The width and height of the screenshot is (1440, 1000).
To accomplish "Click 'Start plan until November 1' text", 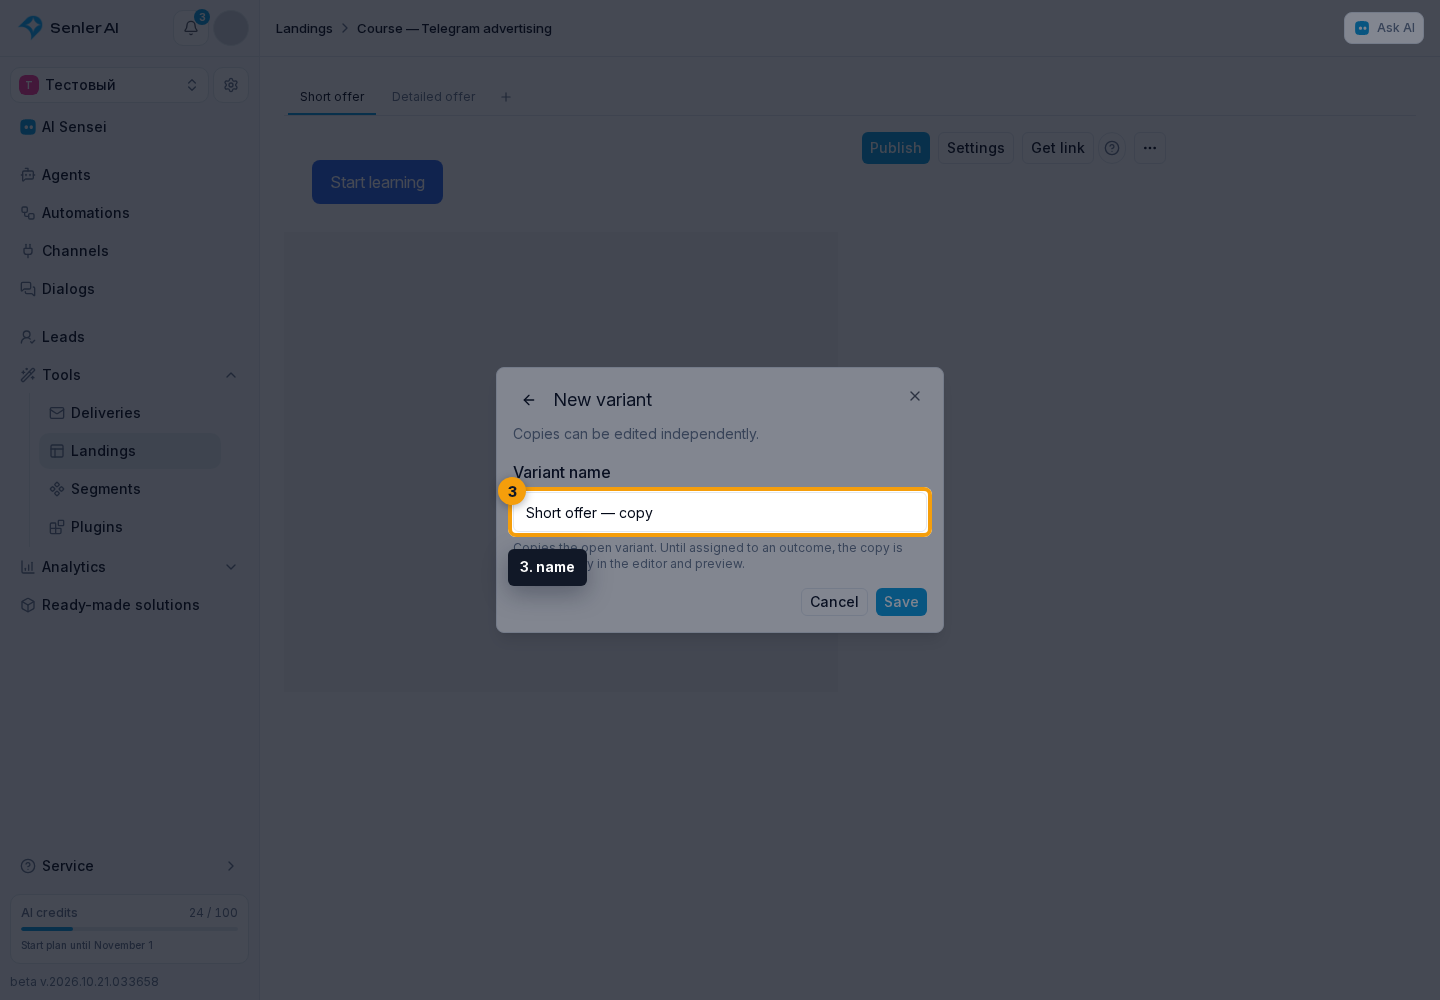I will tap(87, 945).
